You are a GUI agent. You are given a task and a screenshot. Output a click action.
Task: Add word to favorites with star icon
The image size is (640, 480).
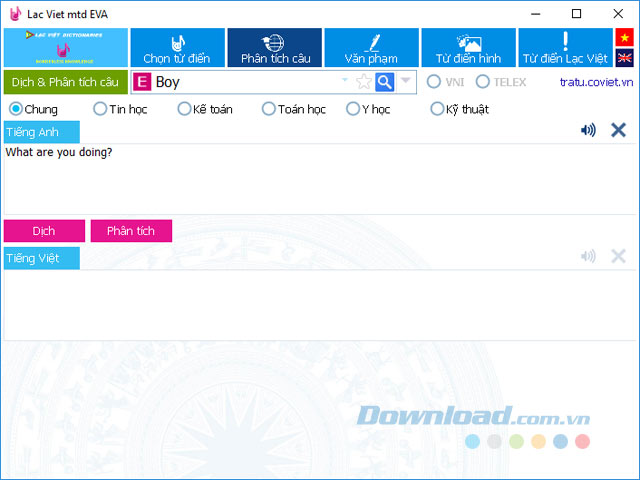pos(363,82)
